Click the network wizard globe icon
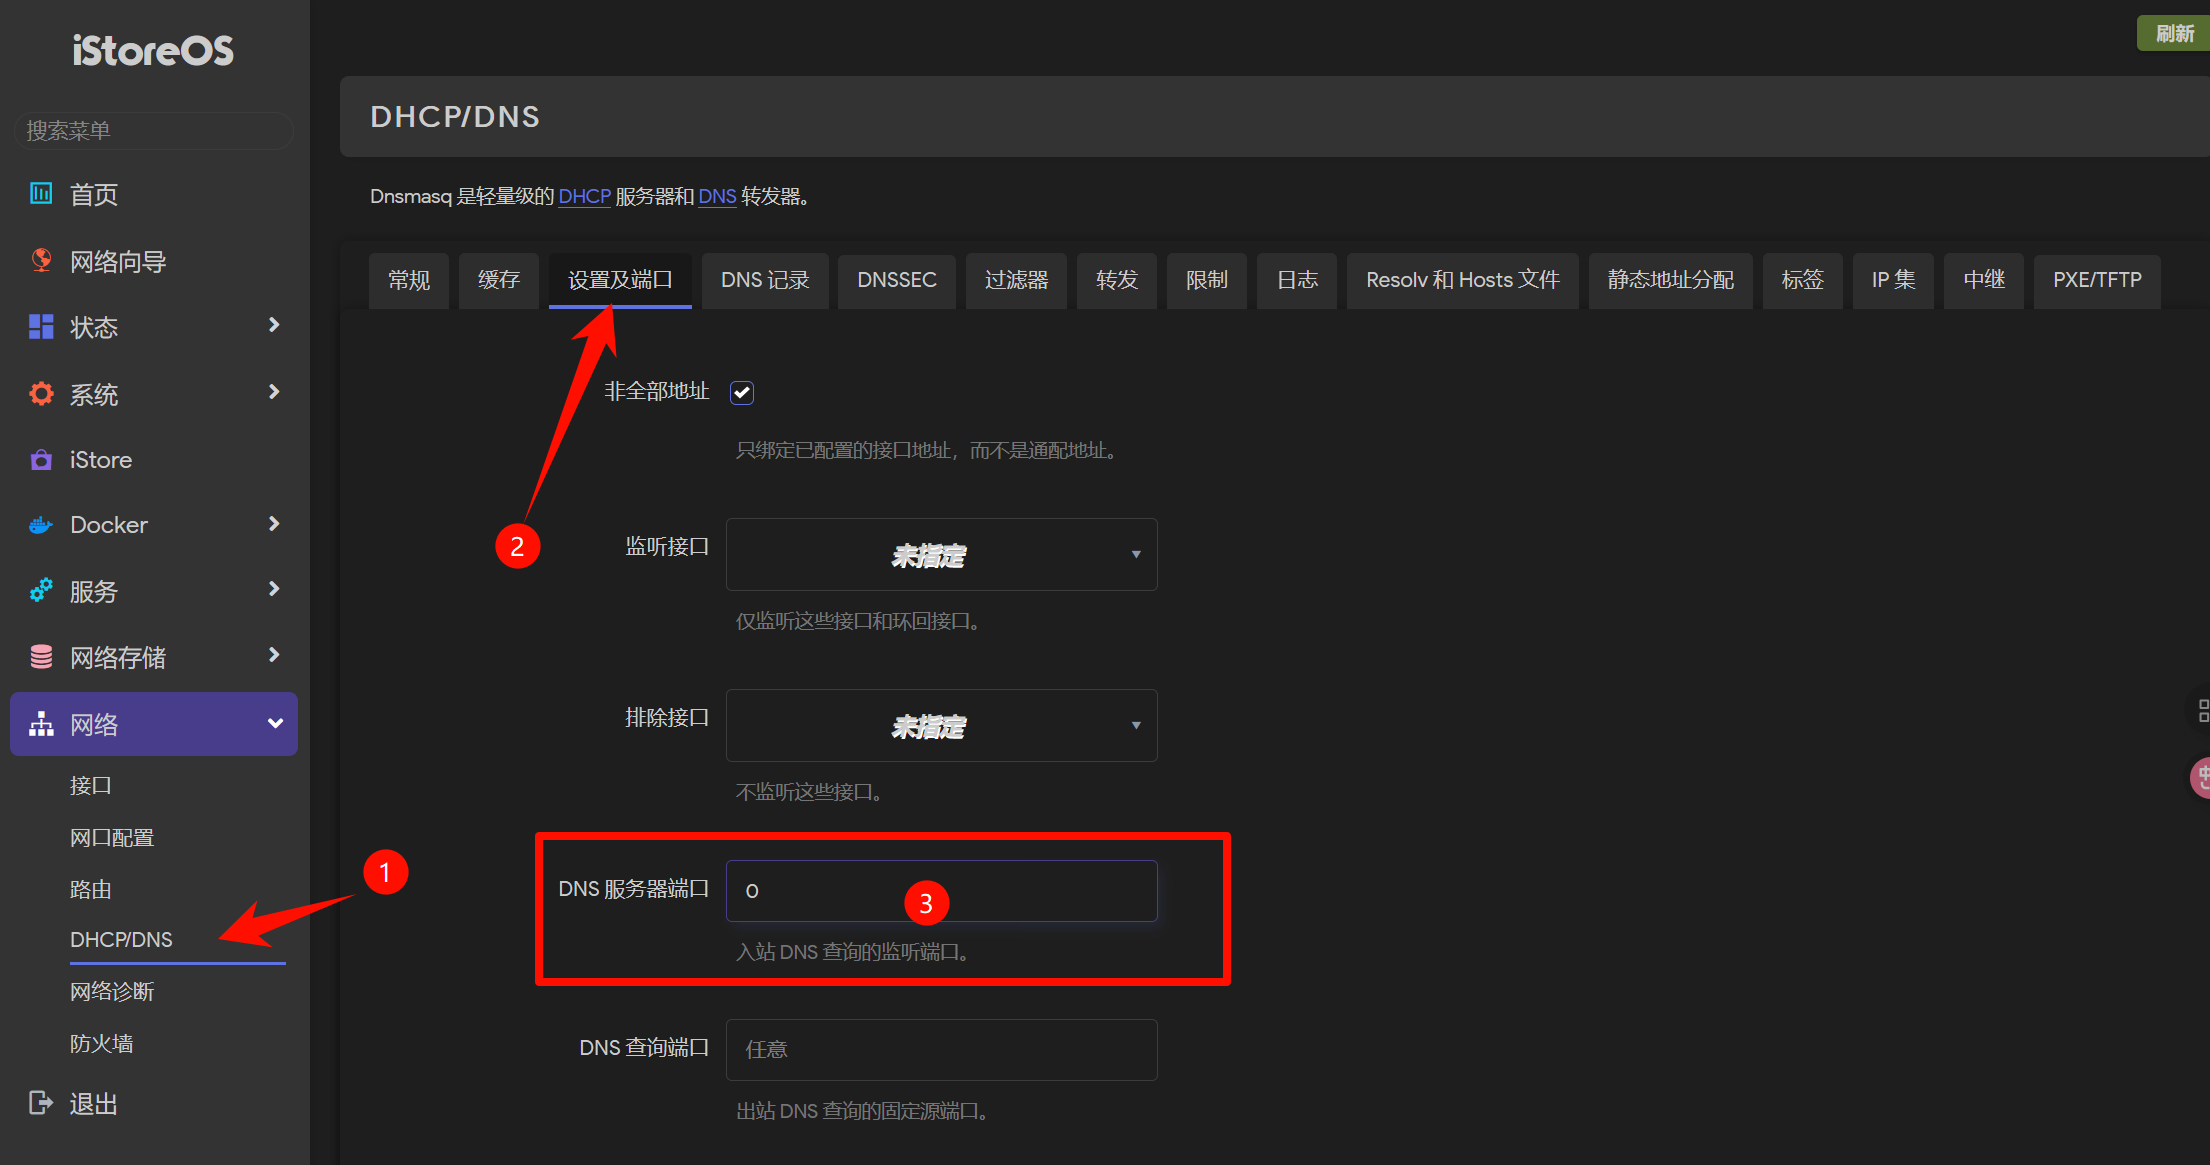The height and width of the screenshot is (1165, 2210). coord(41,260)
